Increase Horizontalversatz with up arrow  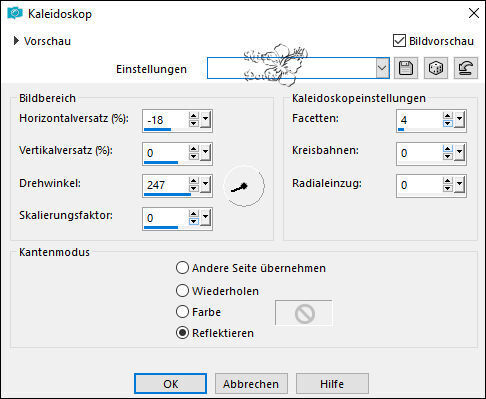[x=194, y=116]
